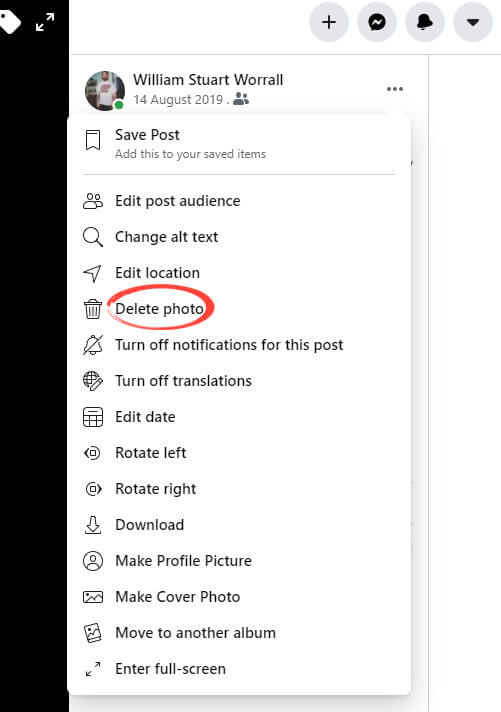Select Save Post menu entry

[x=239, y=143]
